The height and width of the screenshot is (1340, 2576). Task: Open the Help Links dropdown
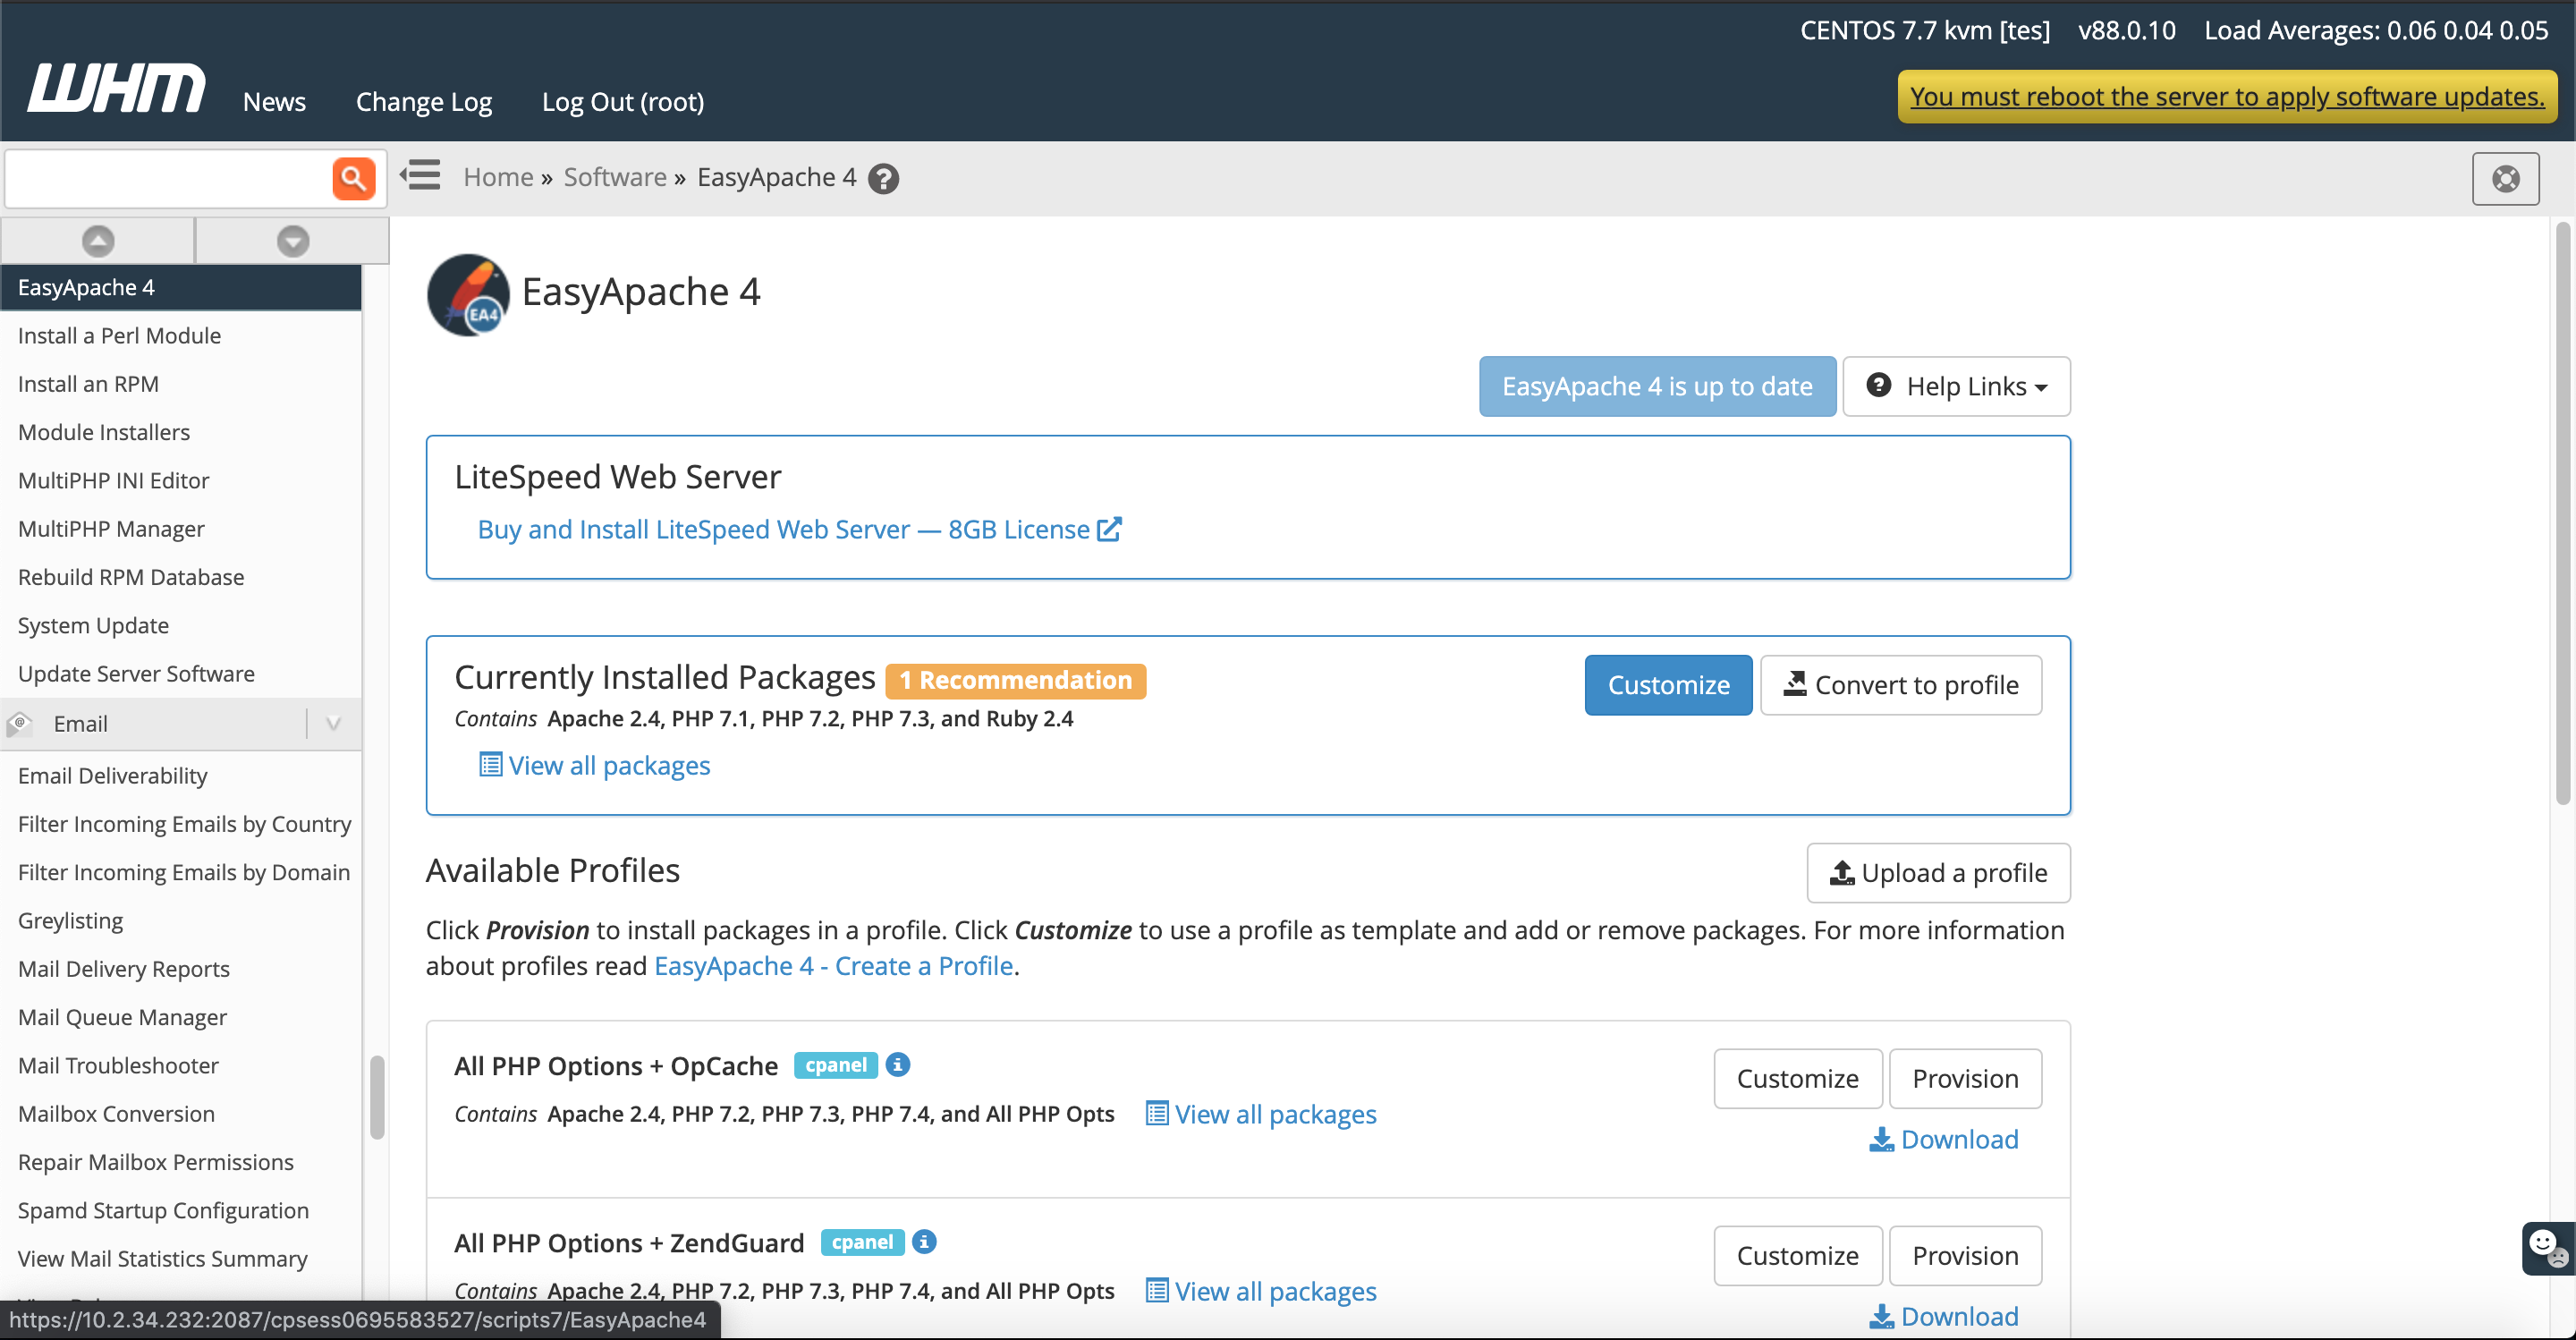click(x=1956, y=386)
